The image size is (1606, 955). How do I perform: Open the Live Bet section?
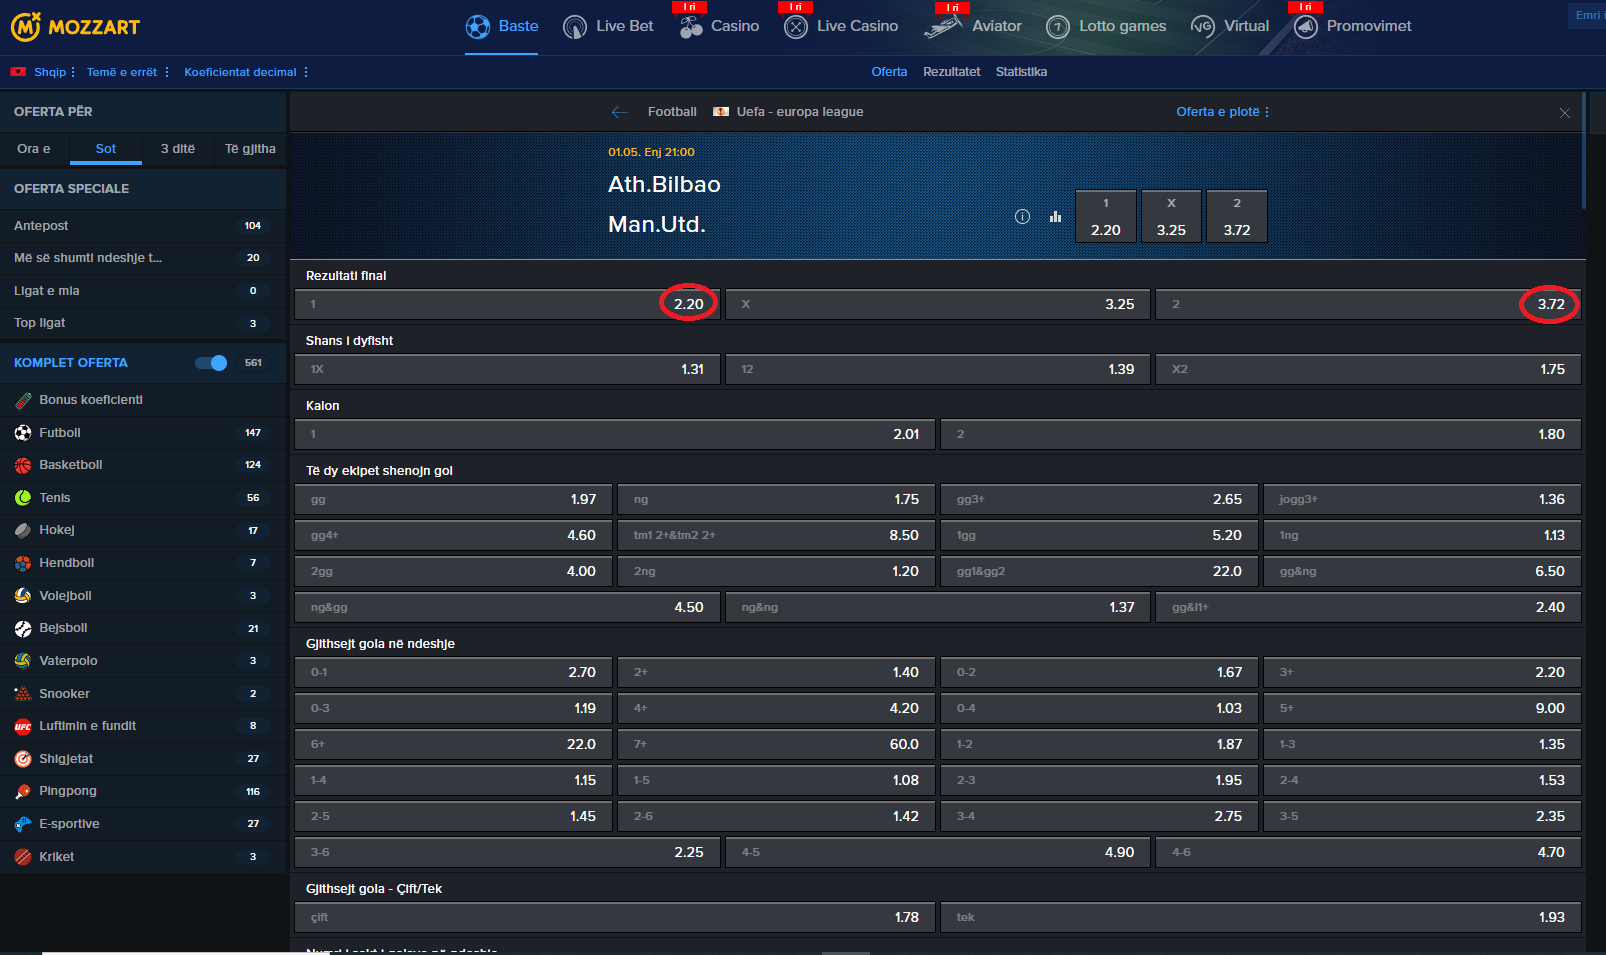coord(608,27)
